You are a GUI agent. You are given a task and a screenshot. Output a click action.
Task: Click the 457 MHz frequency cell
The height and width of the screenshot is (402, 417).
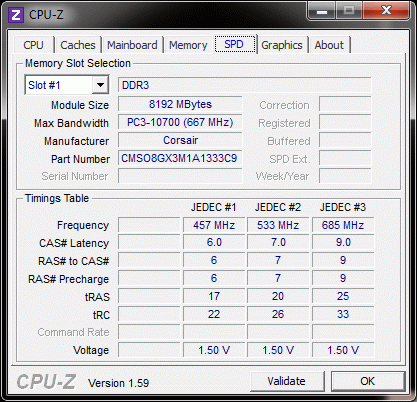pos(214,225)
